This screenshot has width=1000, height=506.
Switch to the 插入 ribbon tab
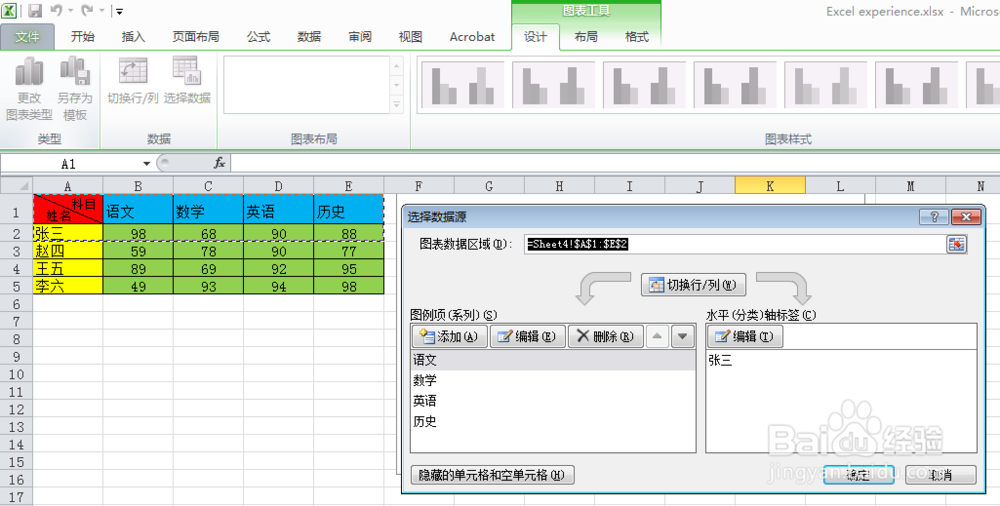tap(133, 37)
